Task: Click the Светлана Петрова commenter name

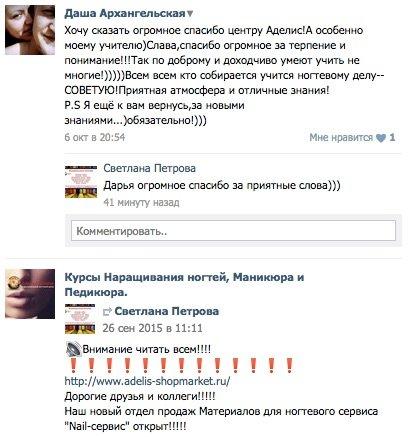Action: click(149, 169)
